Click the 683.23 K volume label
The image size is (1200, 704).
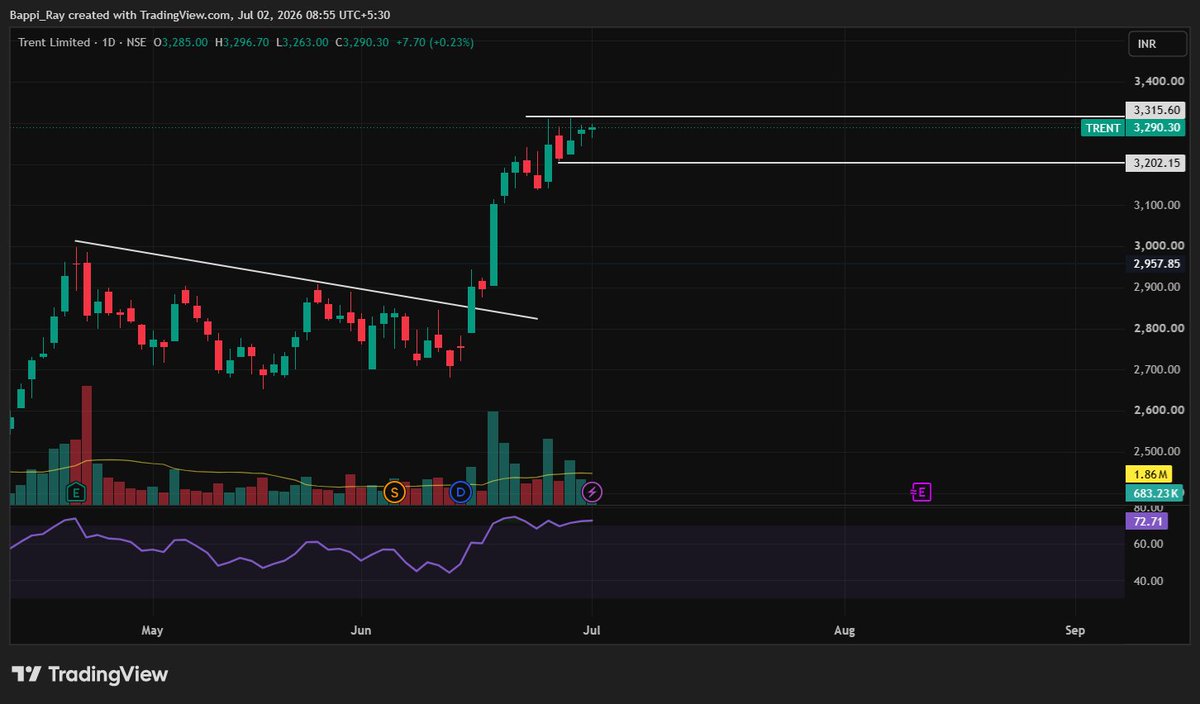[x=1155, y=492]
